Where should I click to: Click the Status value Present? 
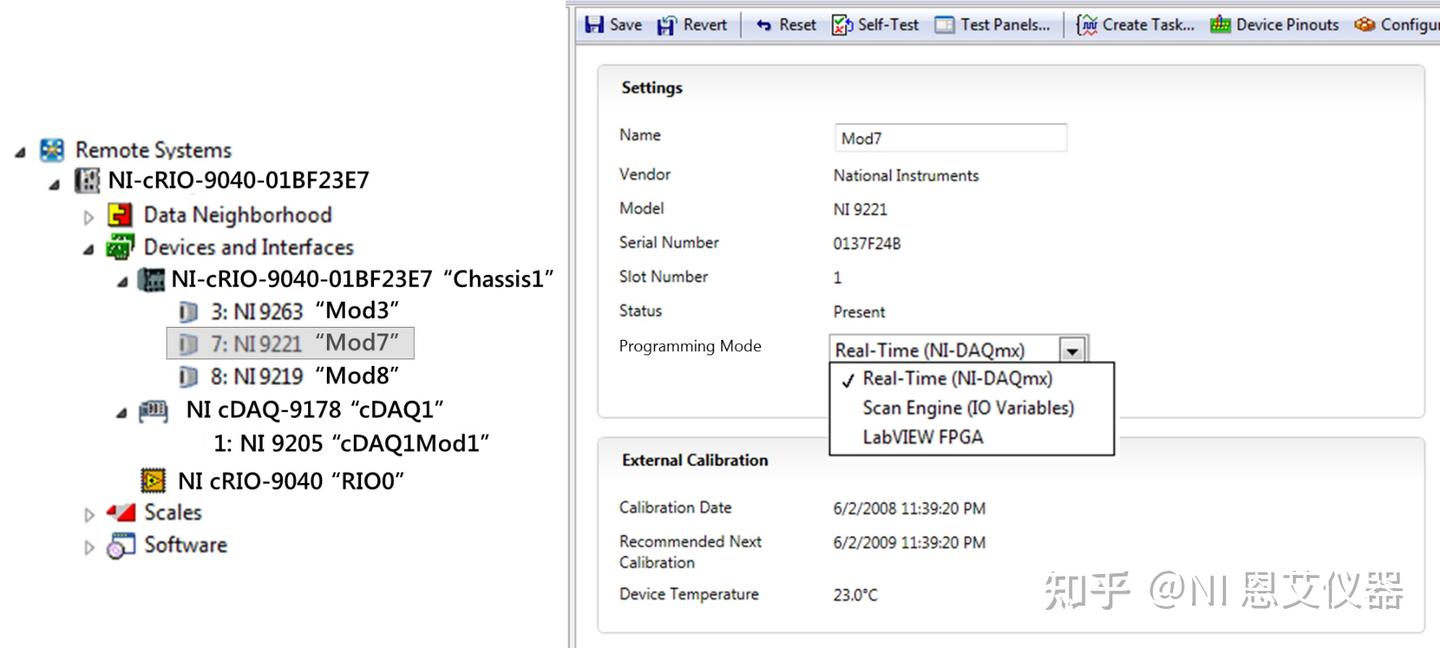click(859, 312)
